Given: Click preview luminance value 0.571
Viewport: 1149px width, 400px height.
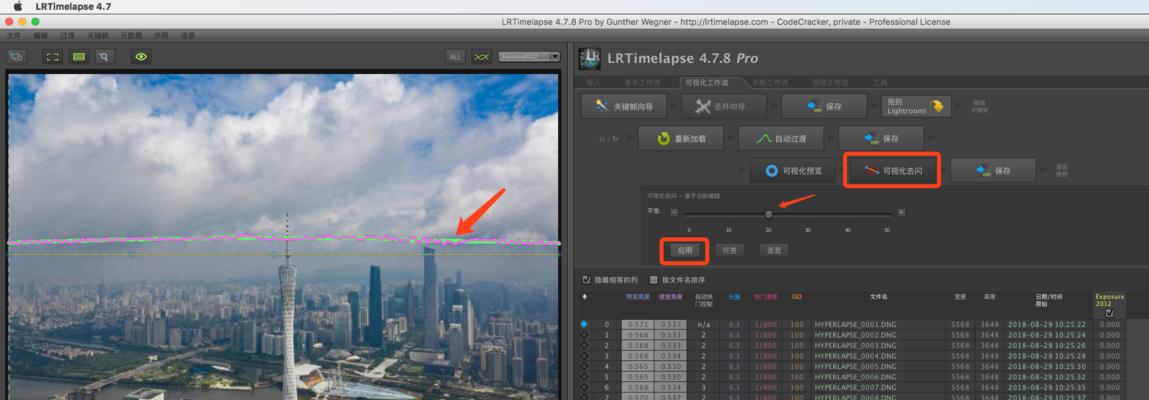Looking at the screenshot, I should tap(638, 324).
